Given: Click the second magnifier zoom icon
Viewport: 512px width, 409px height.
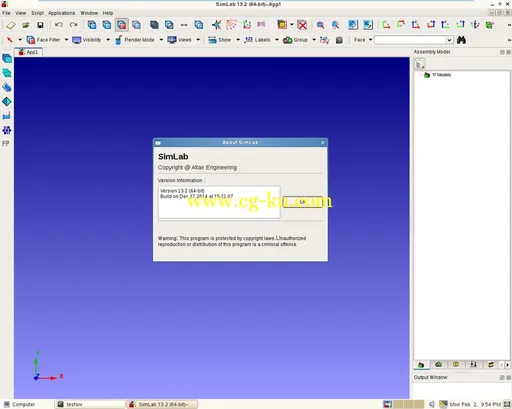Looking at the screenshot, I should (x=335, y=25).
